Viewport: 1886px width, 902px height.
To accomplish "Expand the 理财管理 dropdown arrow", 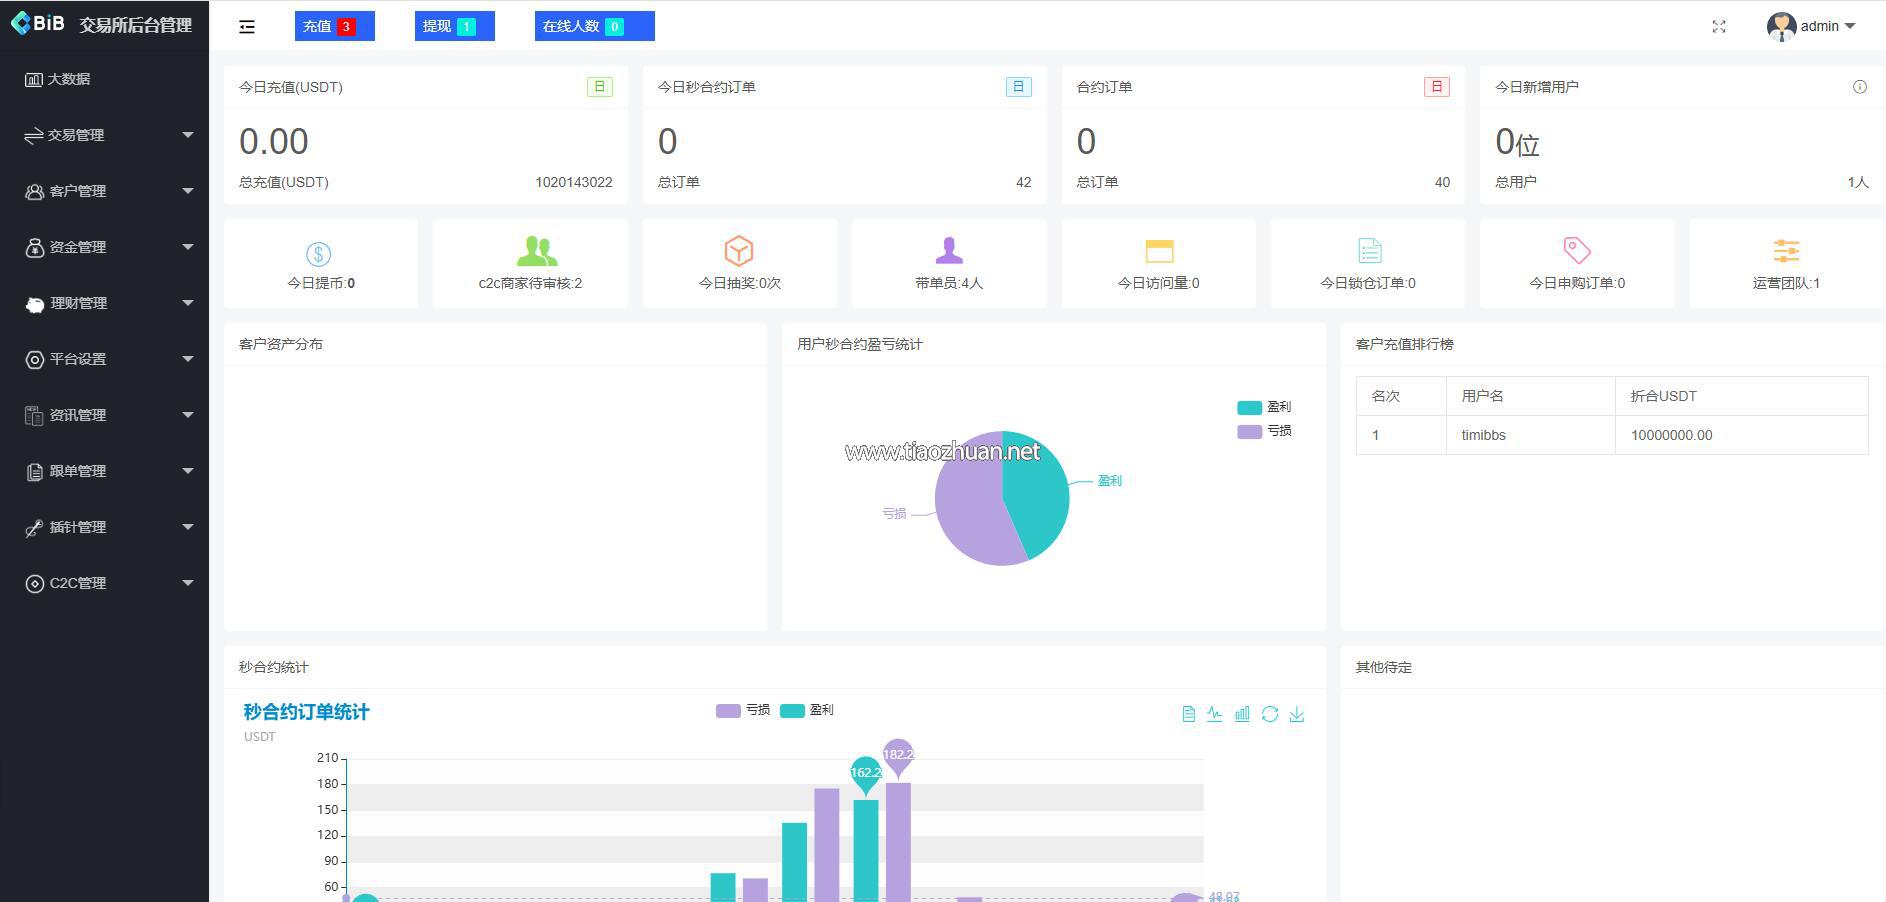I will (x=188, y=303).
